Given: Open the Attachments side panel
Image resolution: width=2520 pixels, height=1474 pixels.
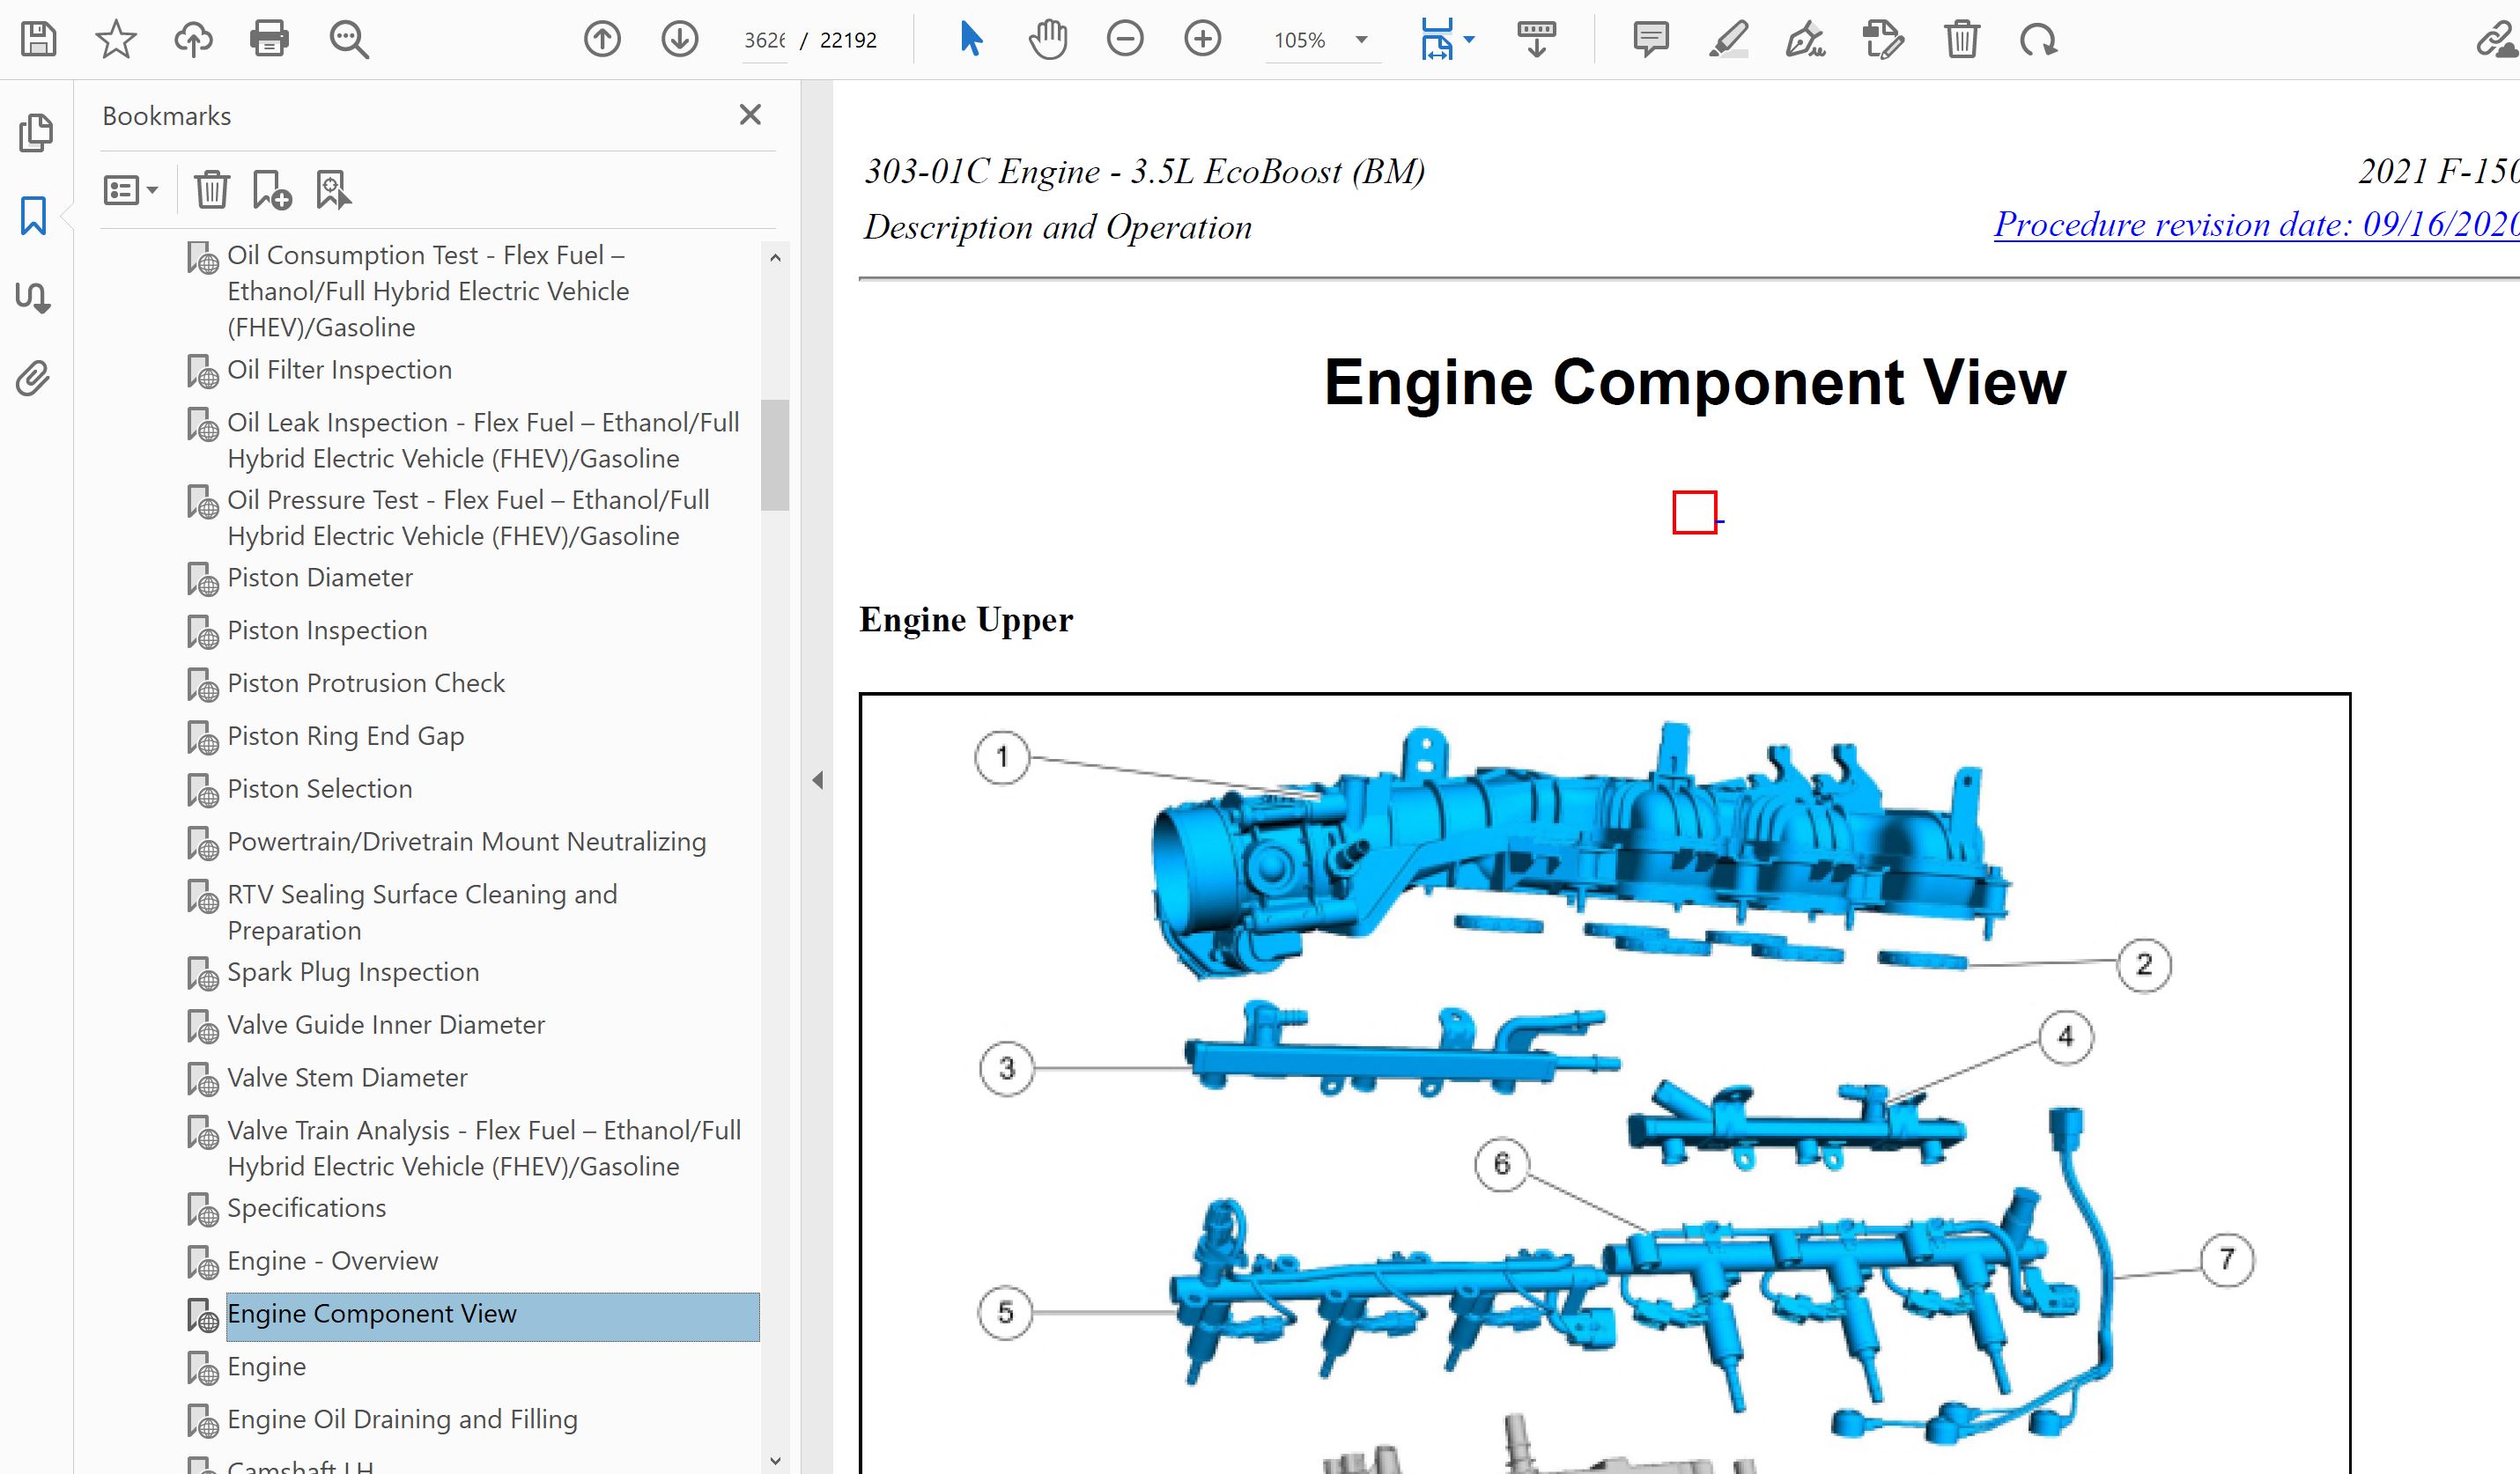Looking at the screenshot, I should tap(33, 379).
